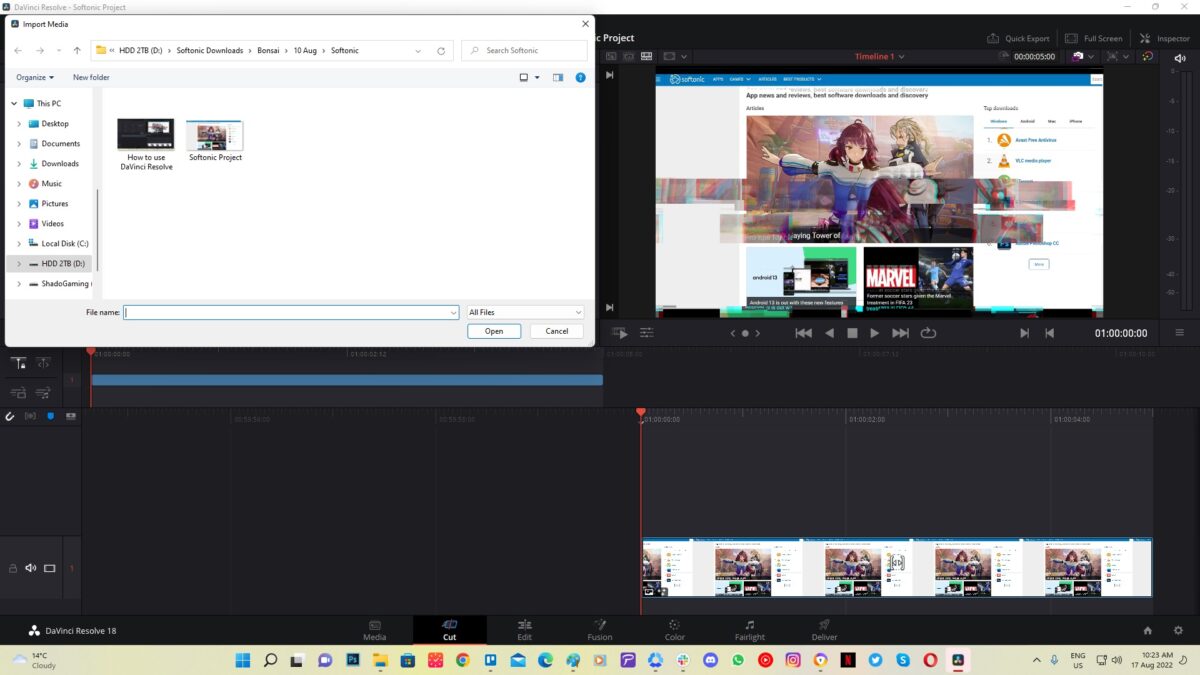Select the How to use DaVinci Resolve file

(x=146, y=145)
